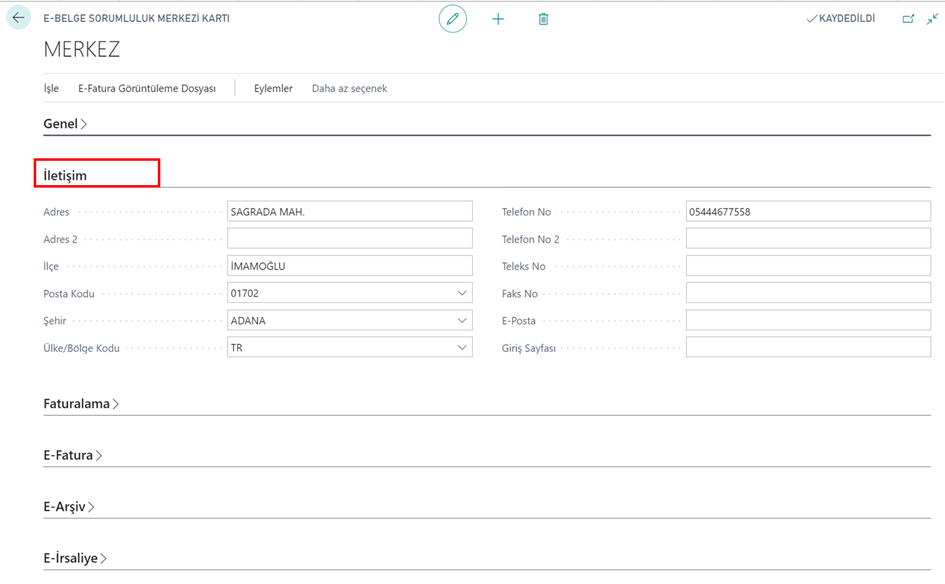Viewport: 945px width, 584px height.
Task: Open the Şehir dropdown arrow
Action: 462,320
